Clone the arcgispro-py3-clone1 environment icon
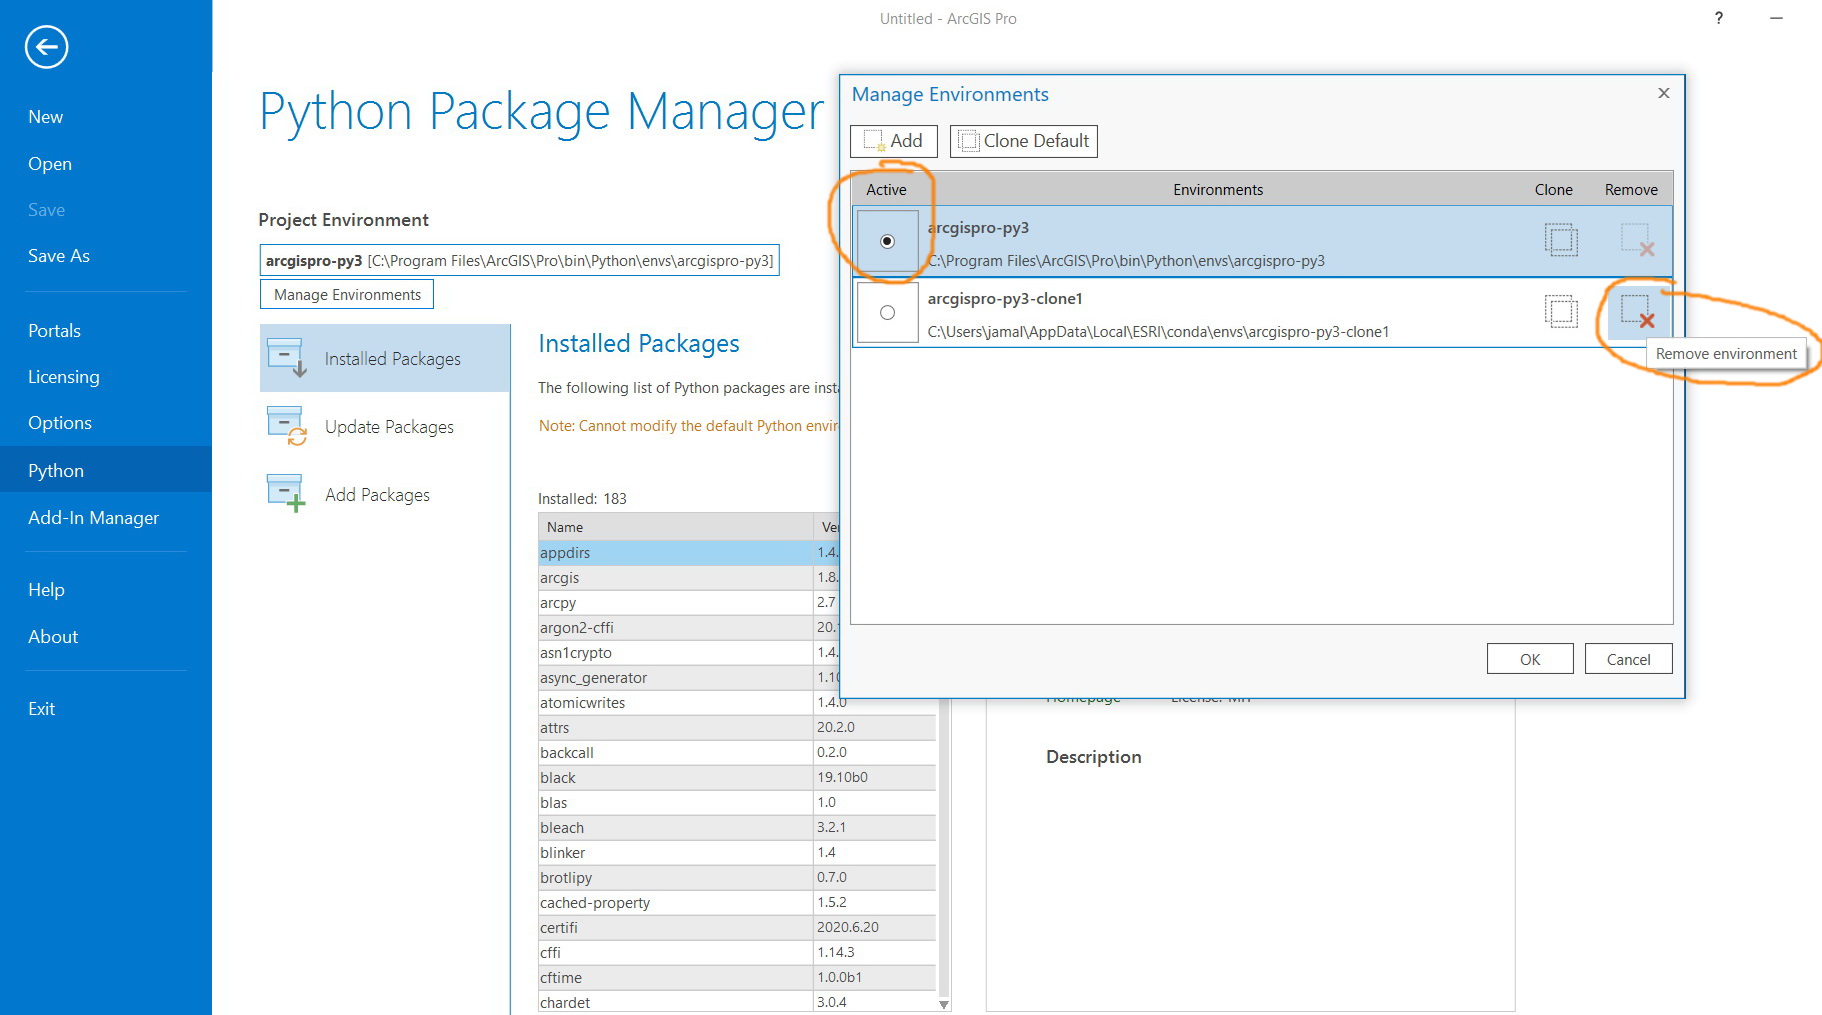This screenshot has width=1822, height=1015. pyautogui.click(x=1560, y=312)
